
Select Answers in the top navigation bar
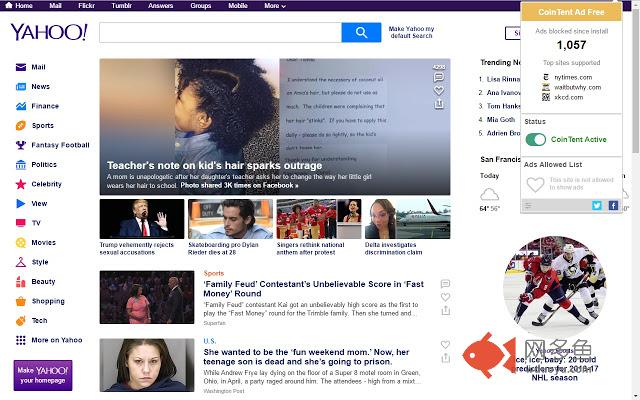pos(160,5)
